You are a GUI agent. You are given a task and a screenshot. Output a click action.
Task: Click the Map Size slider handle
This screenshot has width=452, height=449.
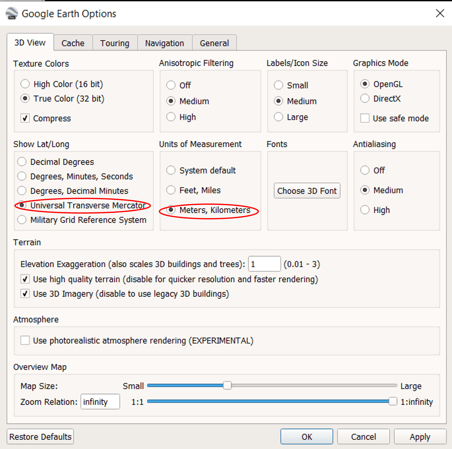click(227, 386)
